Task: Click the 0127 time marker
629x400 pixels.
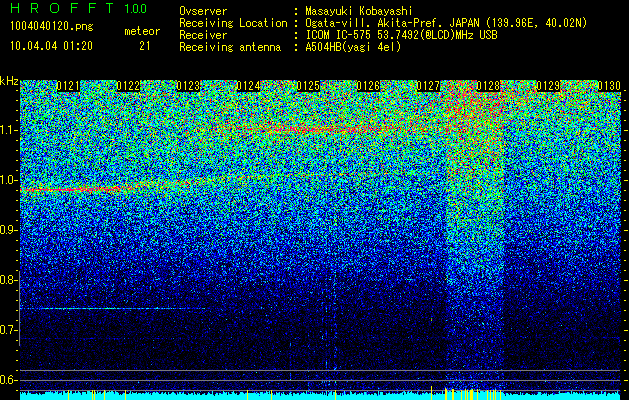Action: pyautogui.click(x=428, y=86)
